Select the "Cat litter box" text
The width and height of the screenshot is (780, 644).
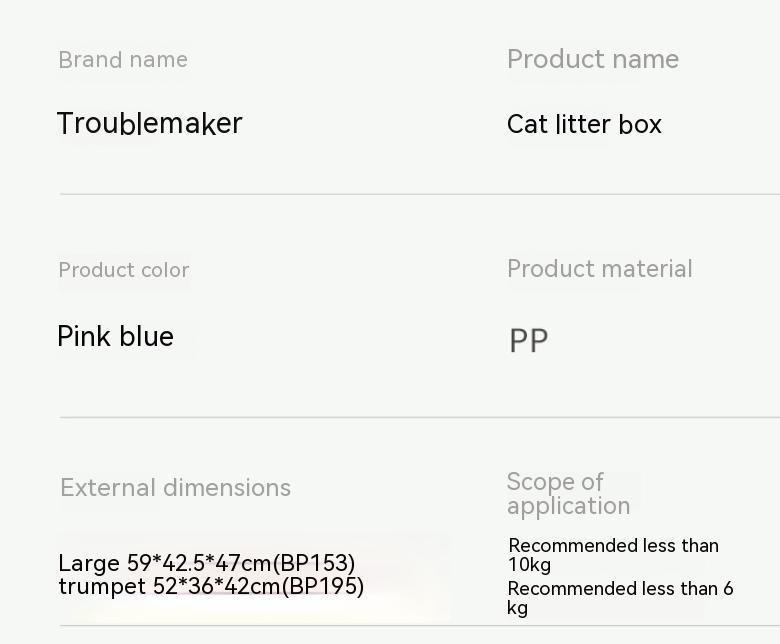(584, 125)
